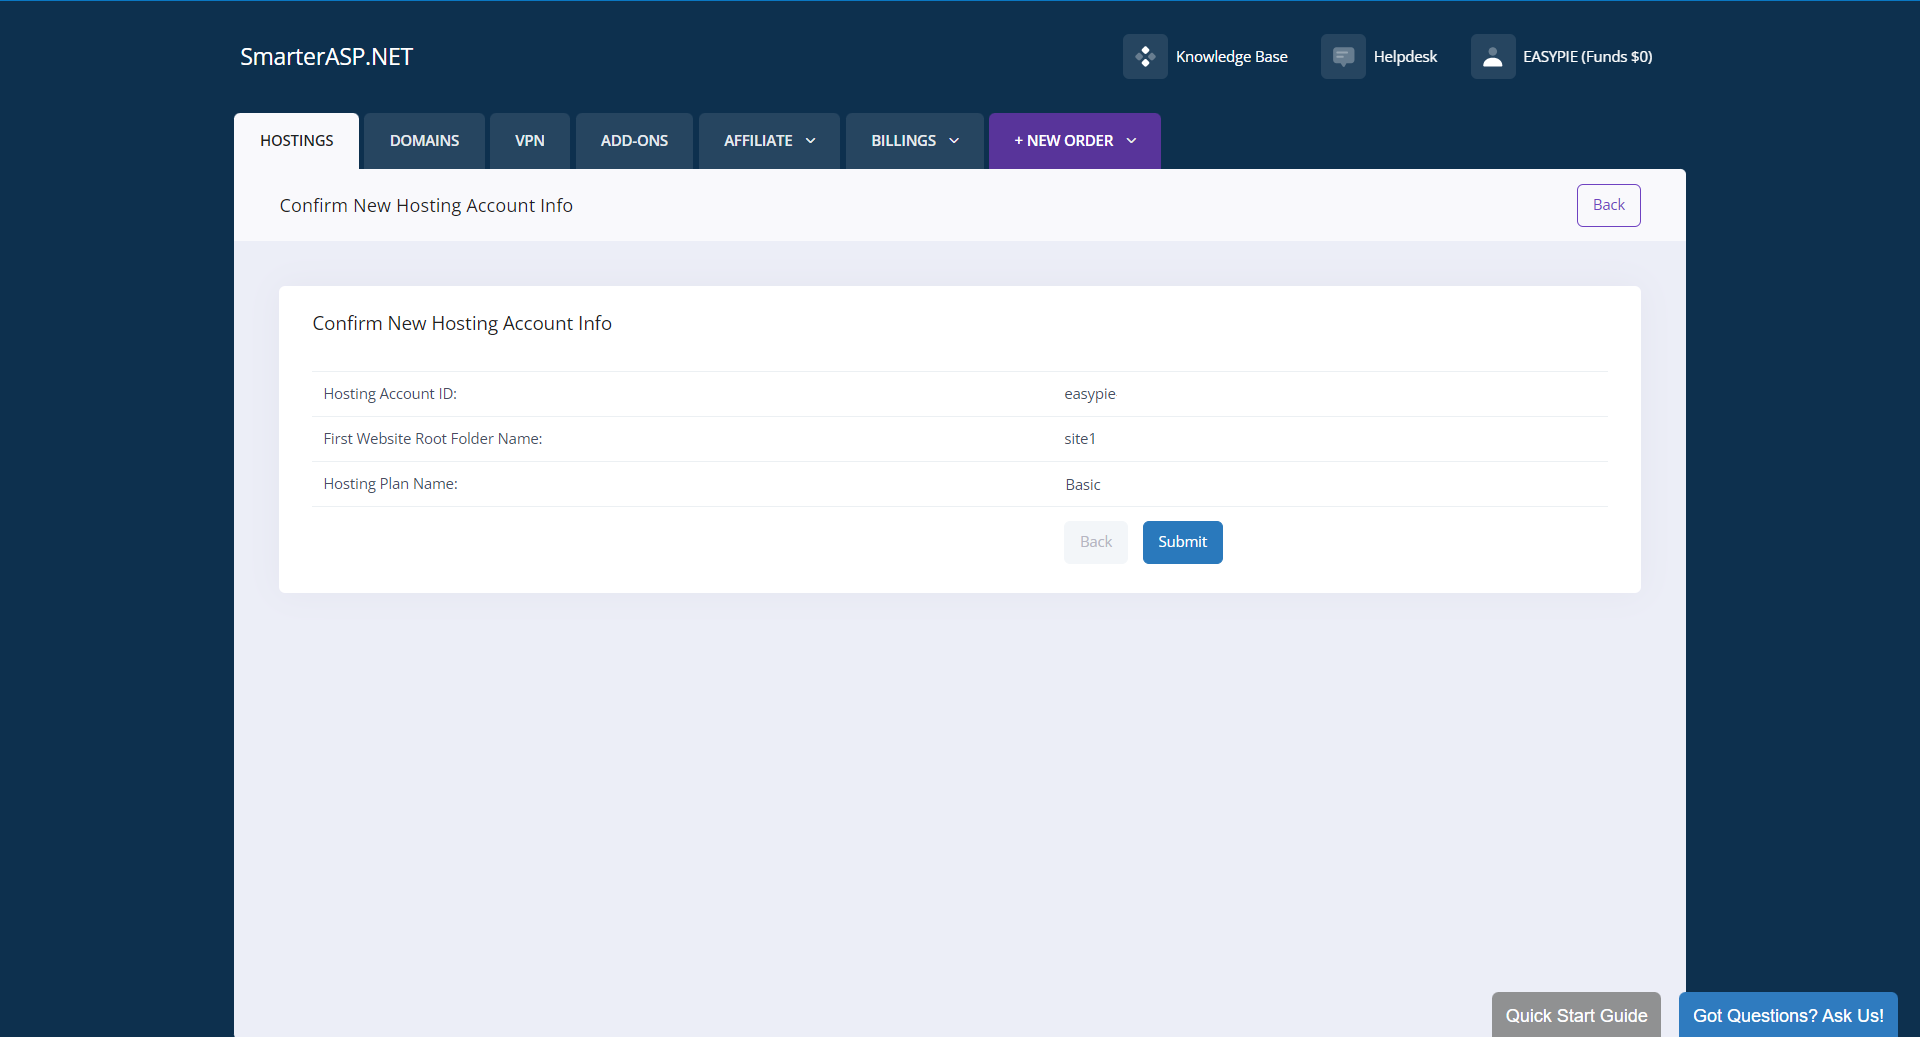Select the hosting plan name Basic
Screen dimensions: 1920x1037
click(x=1082, y=484)
